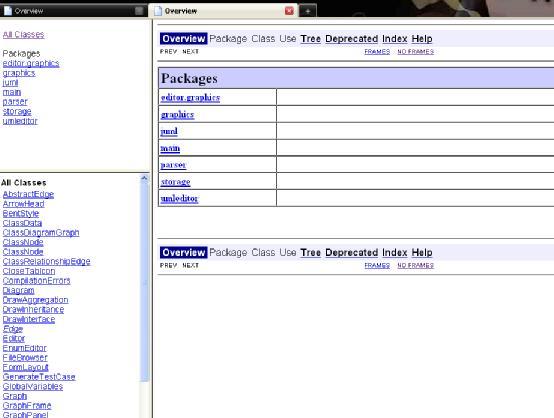Open the Editor class link
Image resolution: width=554 pixels, height=418 pixels.
click(x=14, y=338)
